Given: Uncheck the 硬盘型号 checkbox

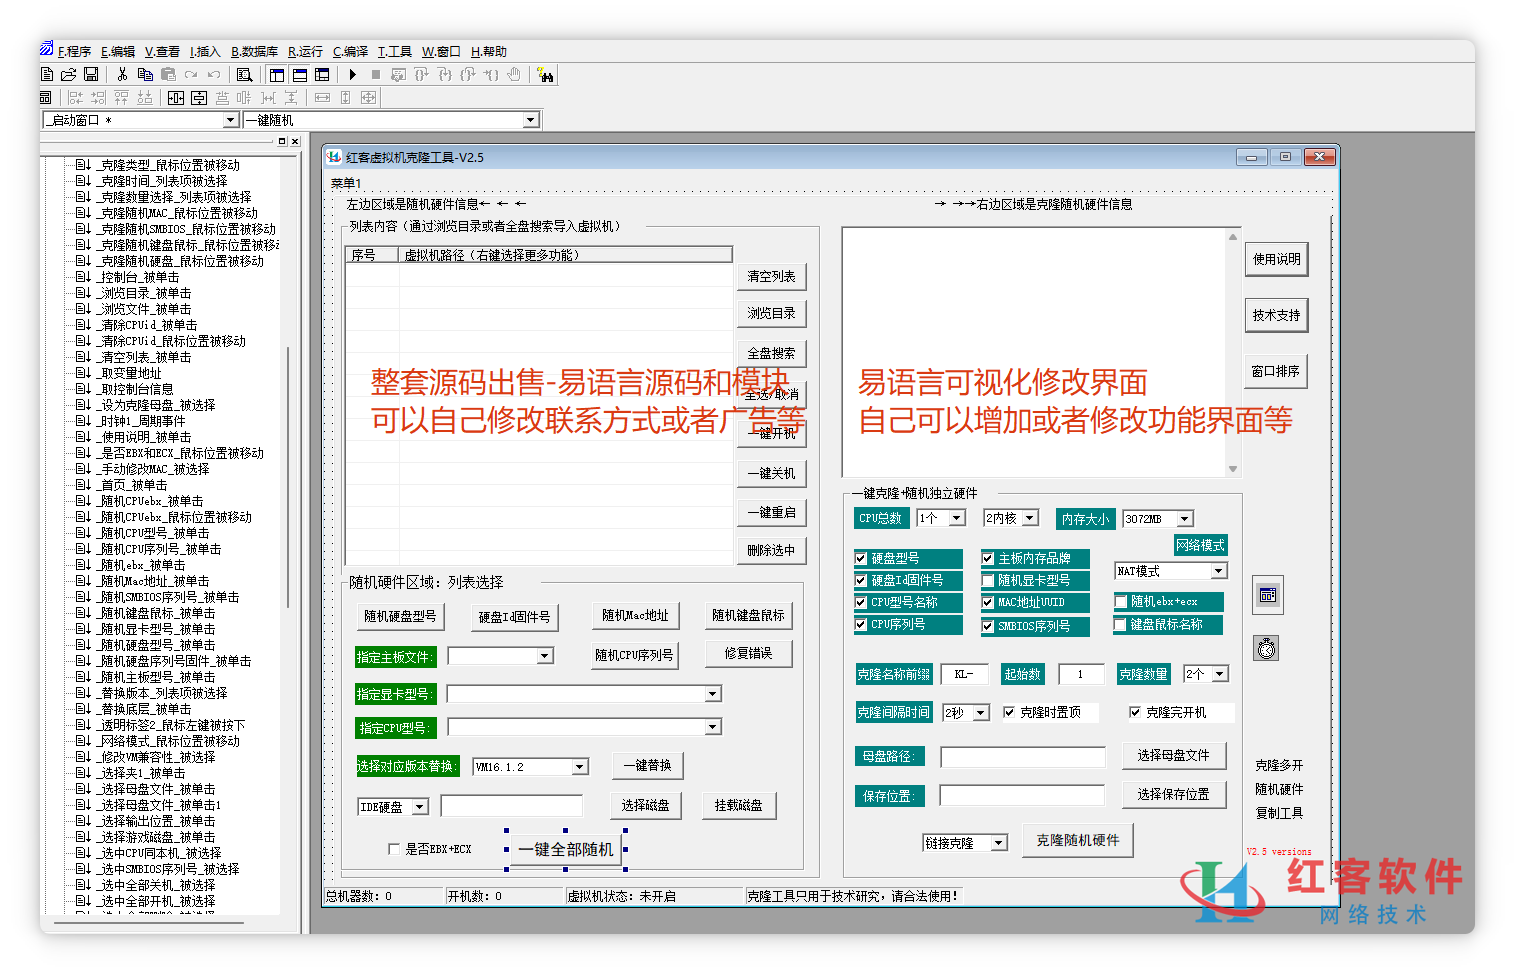Looking at the screenshot, I should click(861, 558).
